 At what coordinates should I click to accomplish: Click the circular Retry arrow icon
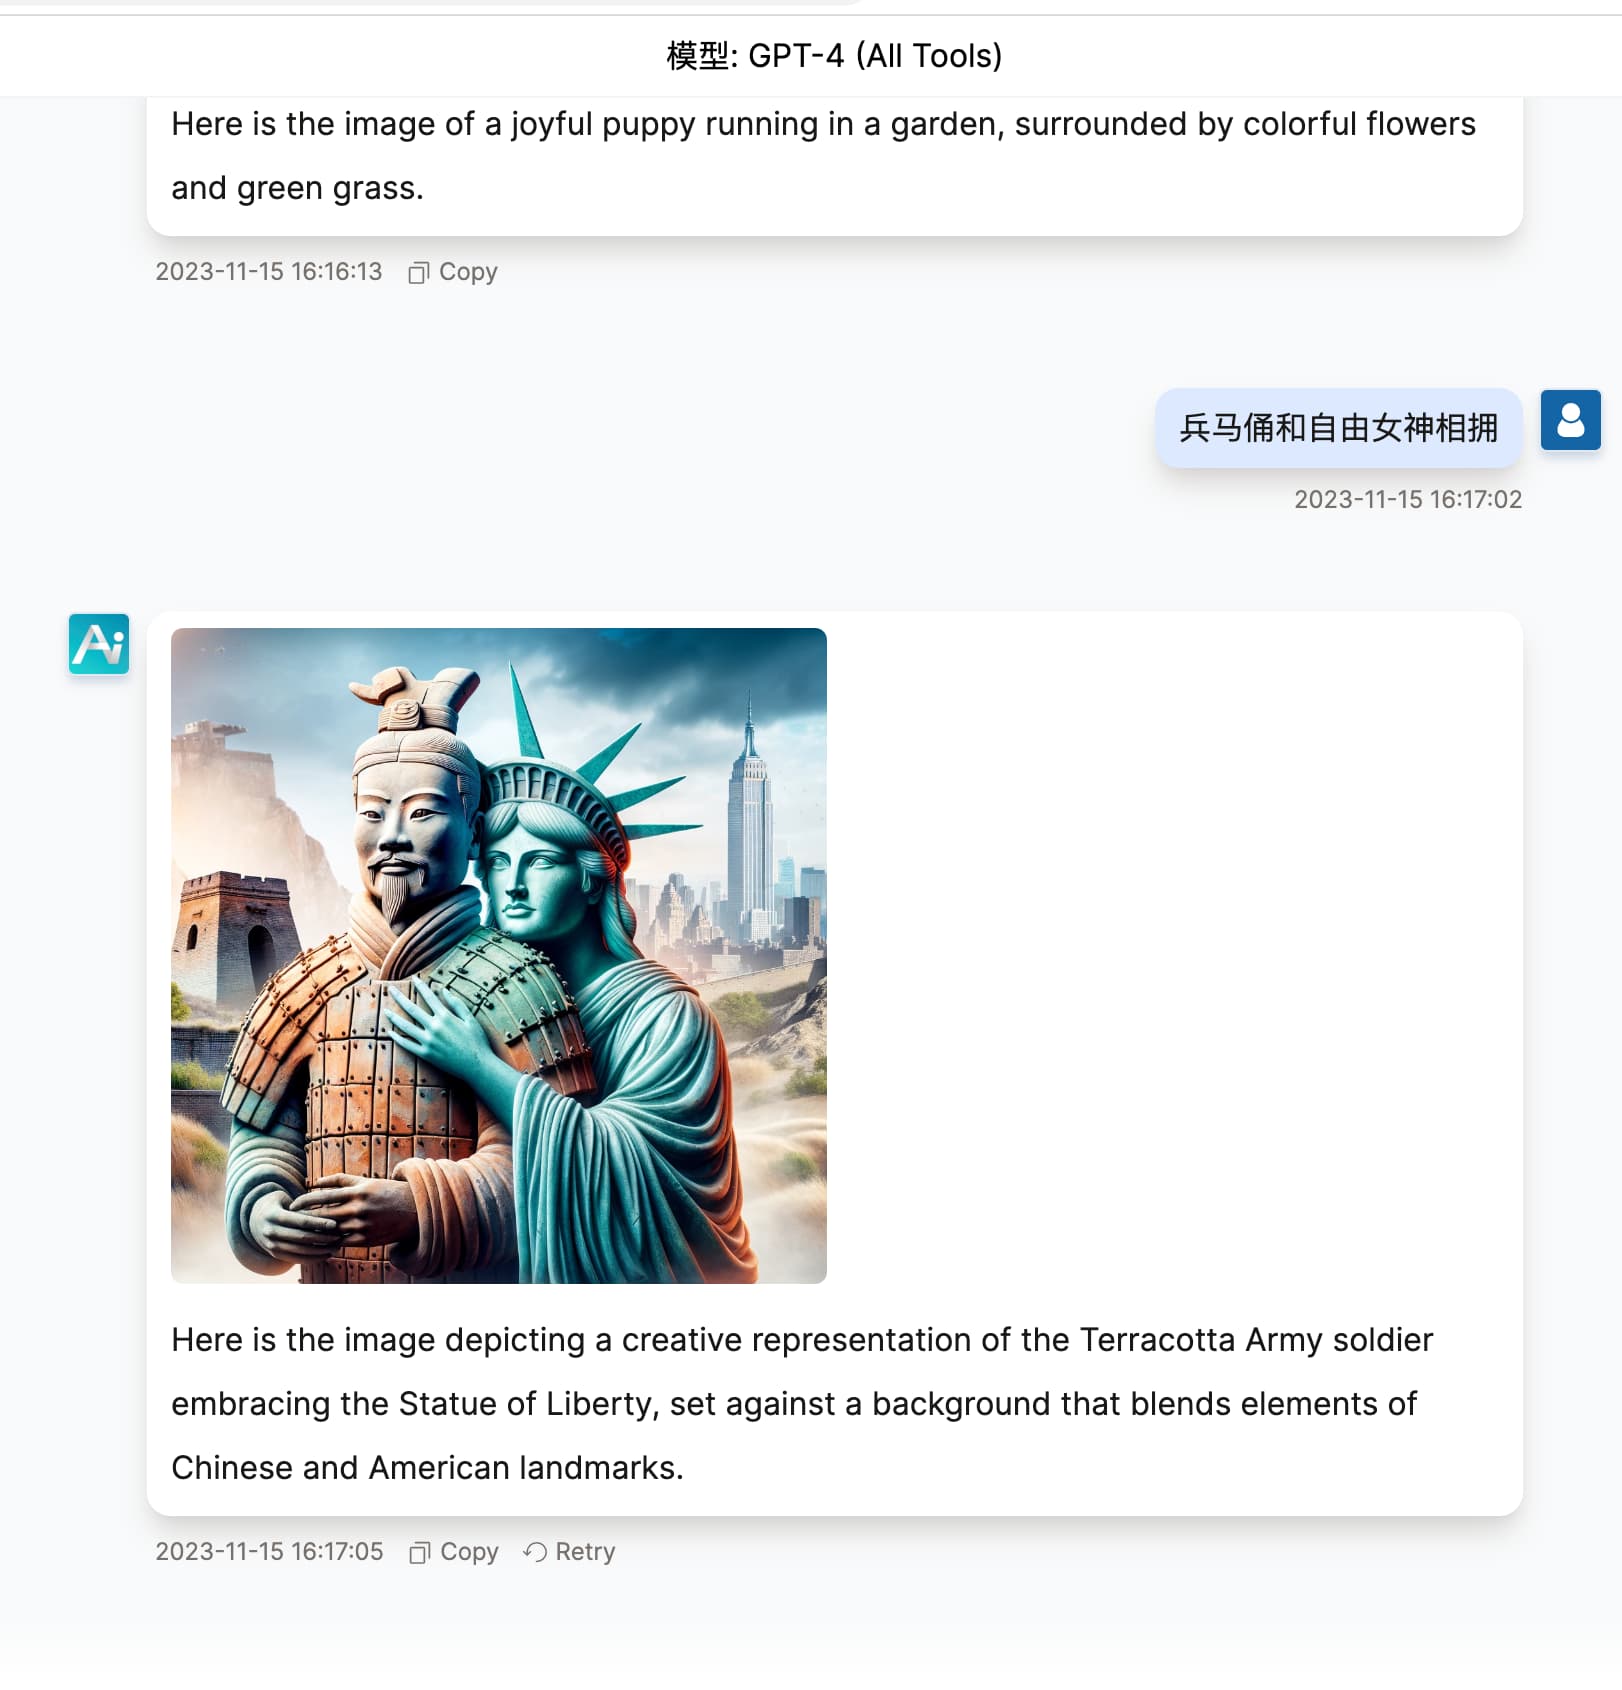click(535, 1552)
